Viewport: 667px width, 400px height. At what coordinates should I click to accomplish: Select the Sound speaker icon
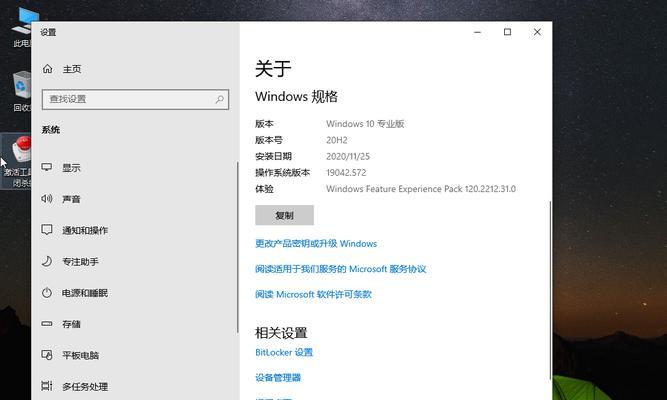47,198
